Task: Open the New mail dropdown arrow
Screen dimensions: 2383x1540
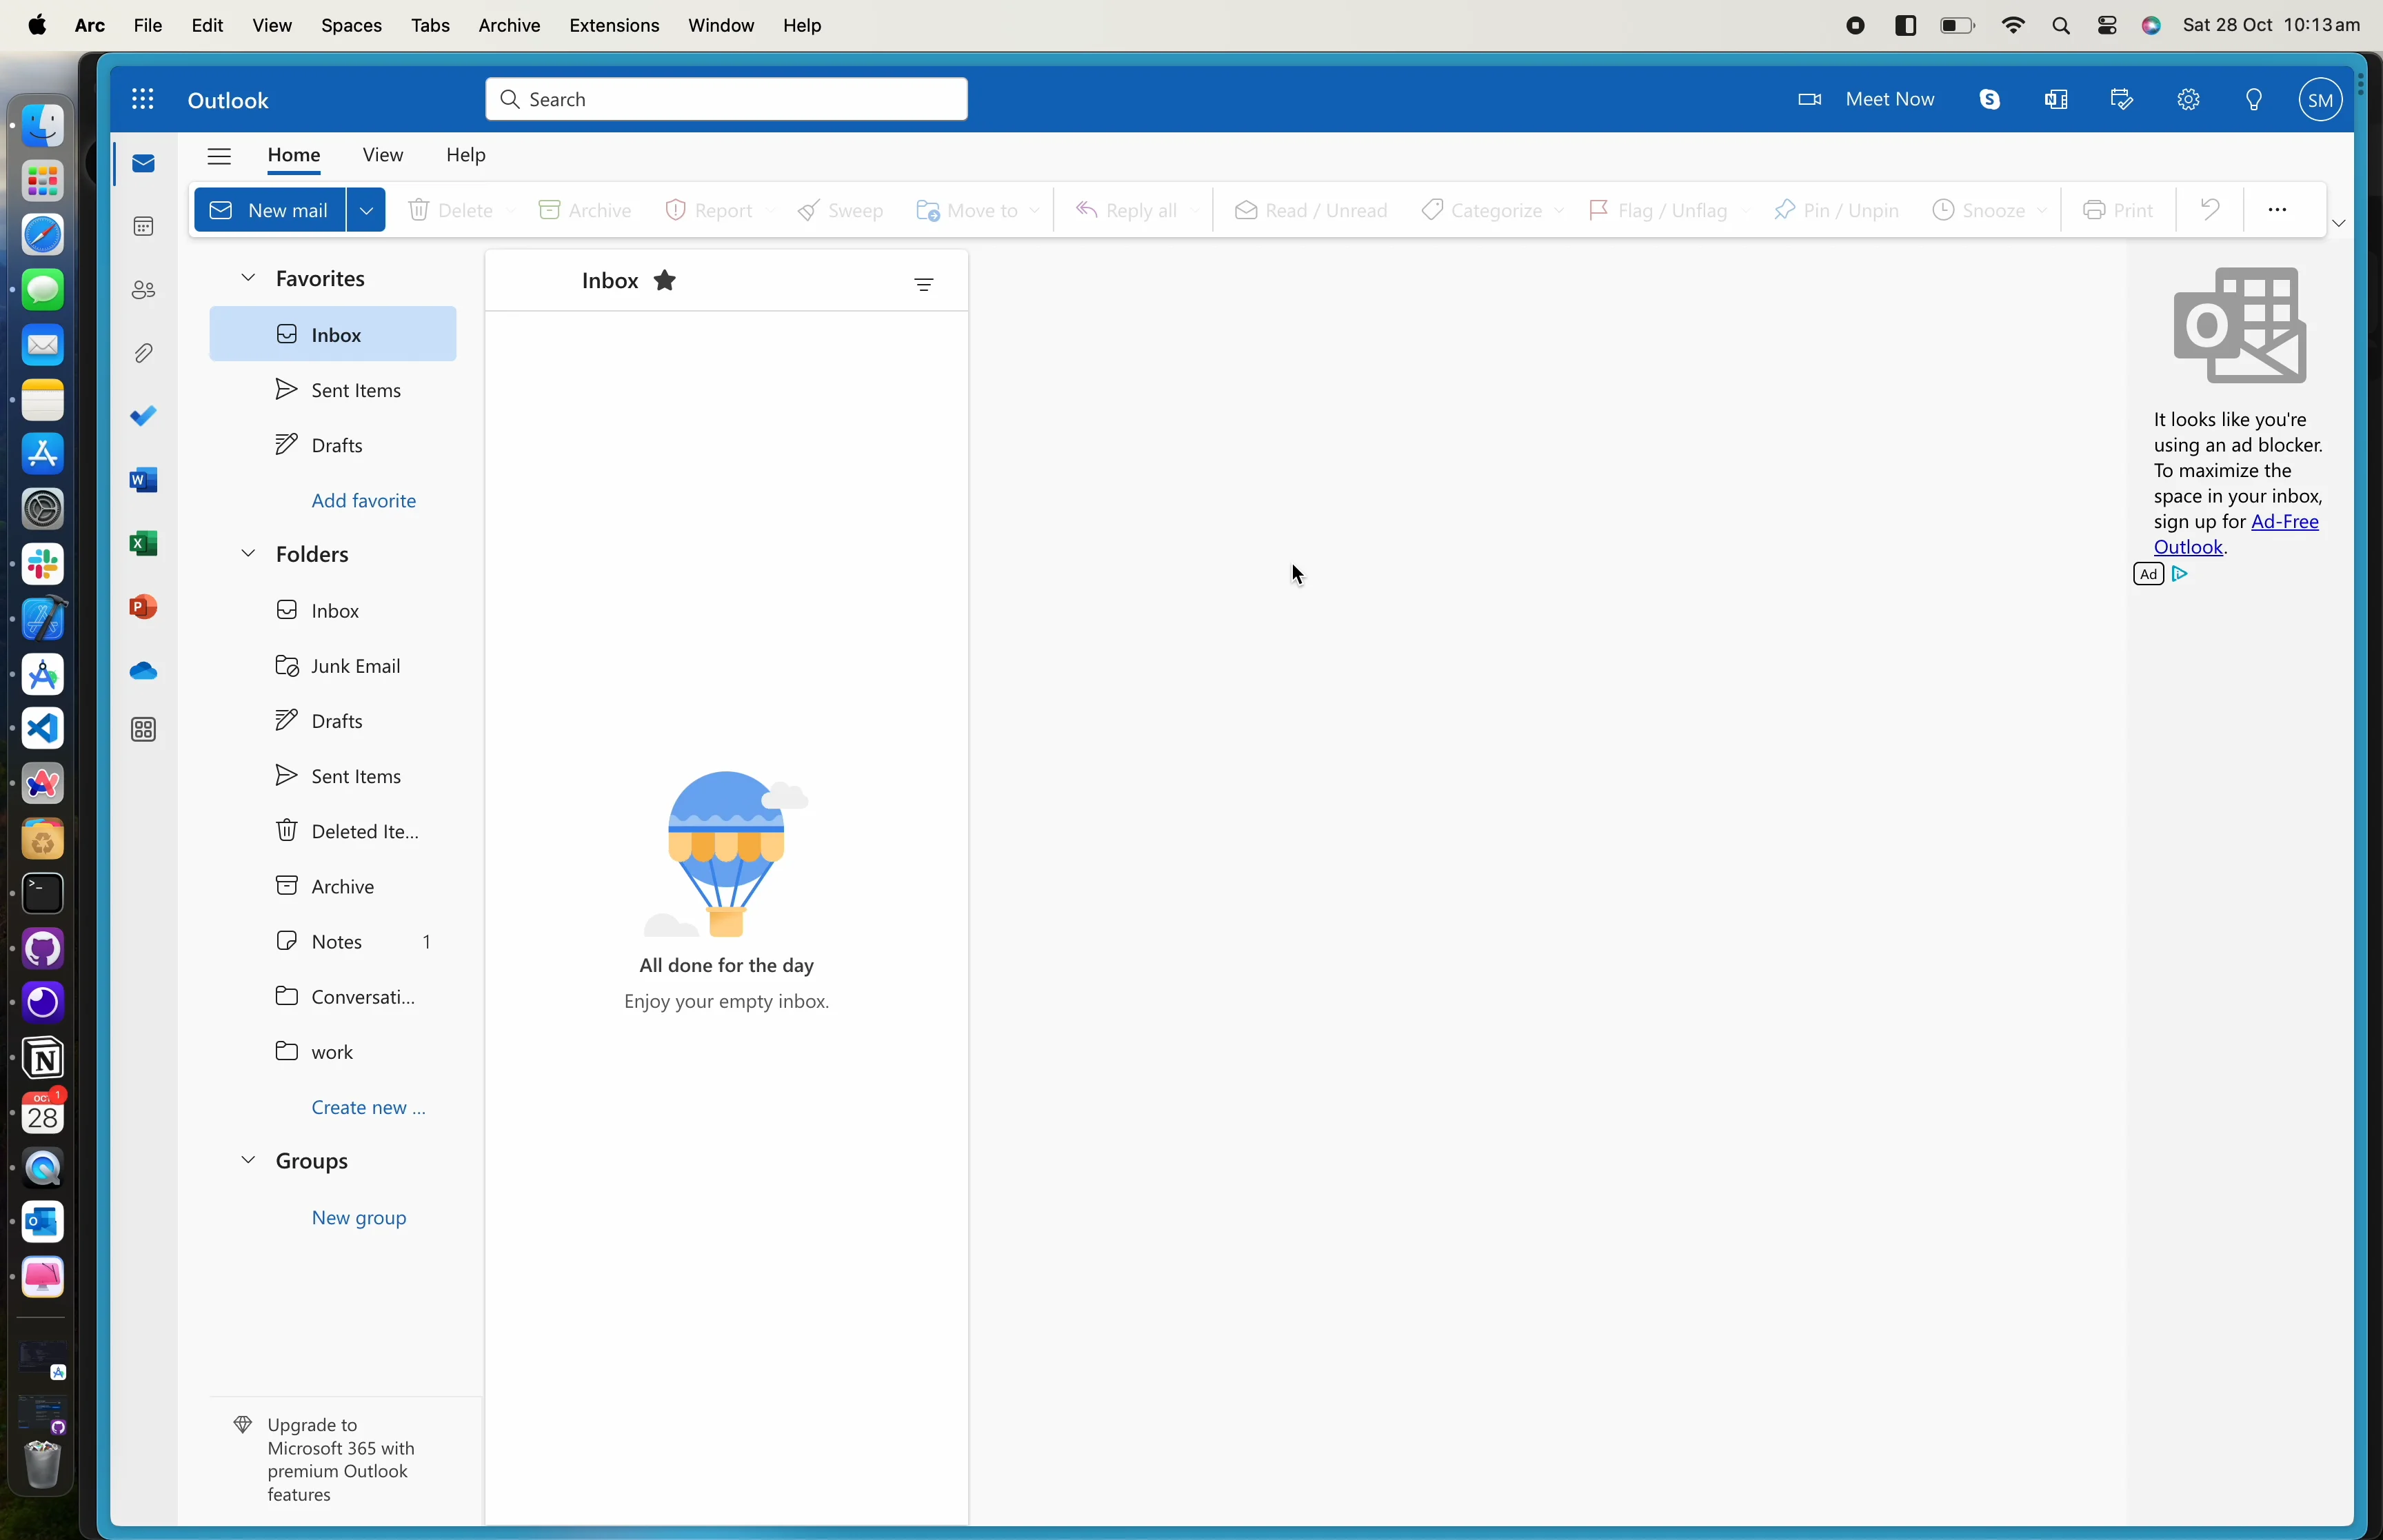Action: [366, 210]
